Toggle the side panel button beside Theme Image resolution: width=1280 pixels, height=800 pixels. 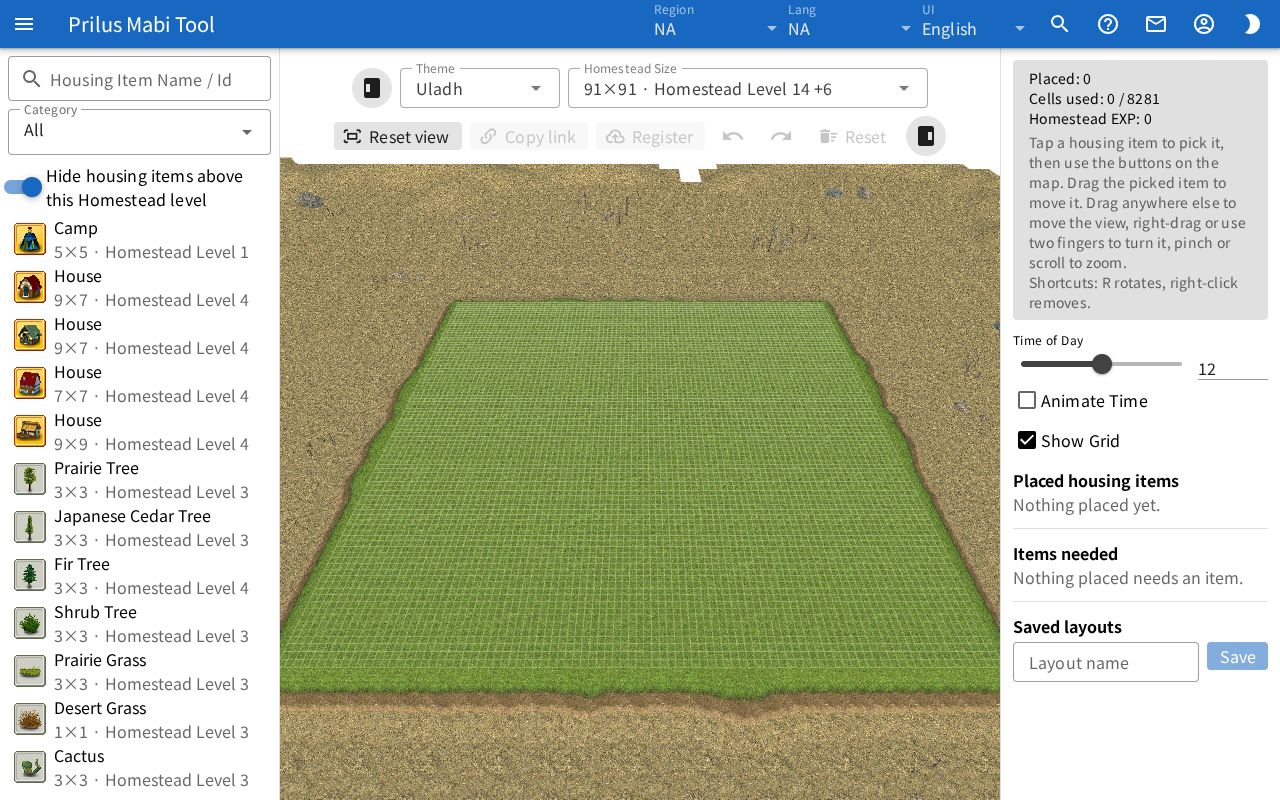pos(372,88)
